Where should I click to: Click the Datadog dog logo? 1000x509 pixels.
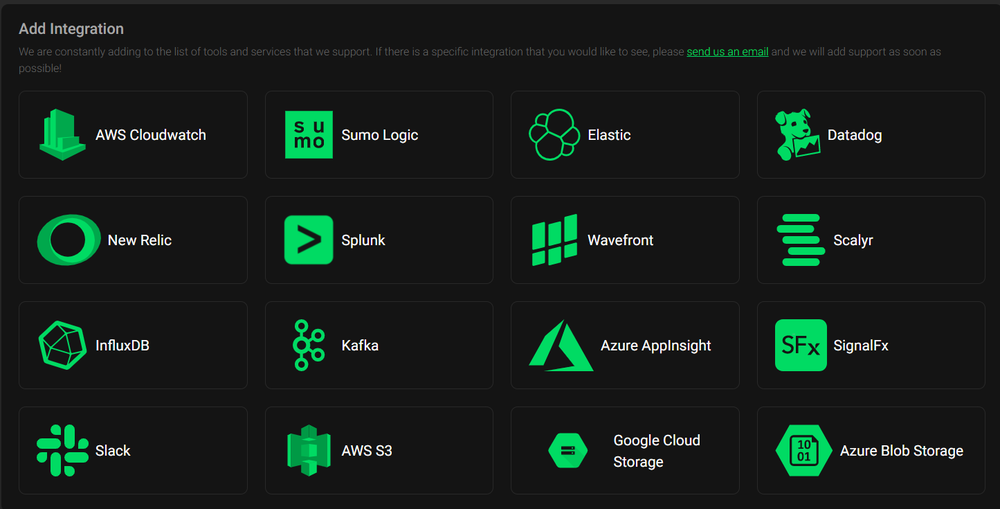pyautogui.click(x=797, y=135)
